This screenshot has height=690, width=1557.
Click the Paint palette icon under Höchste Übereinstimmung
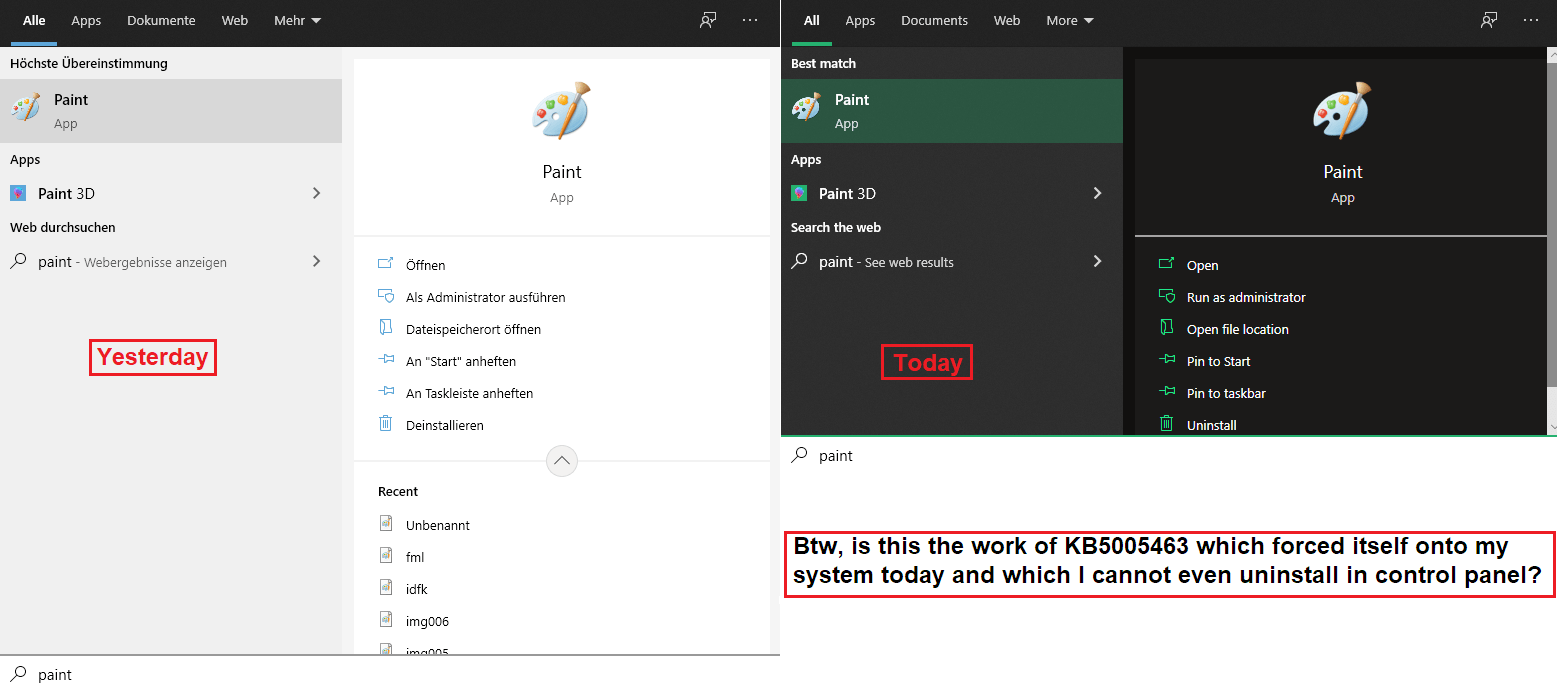(26, 109)
